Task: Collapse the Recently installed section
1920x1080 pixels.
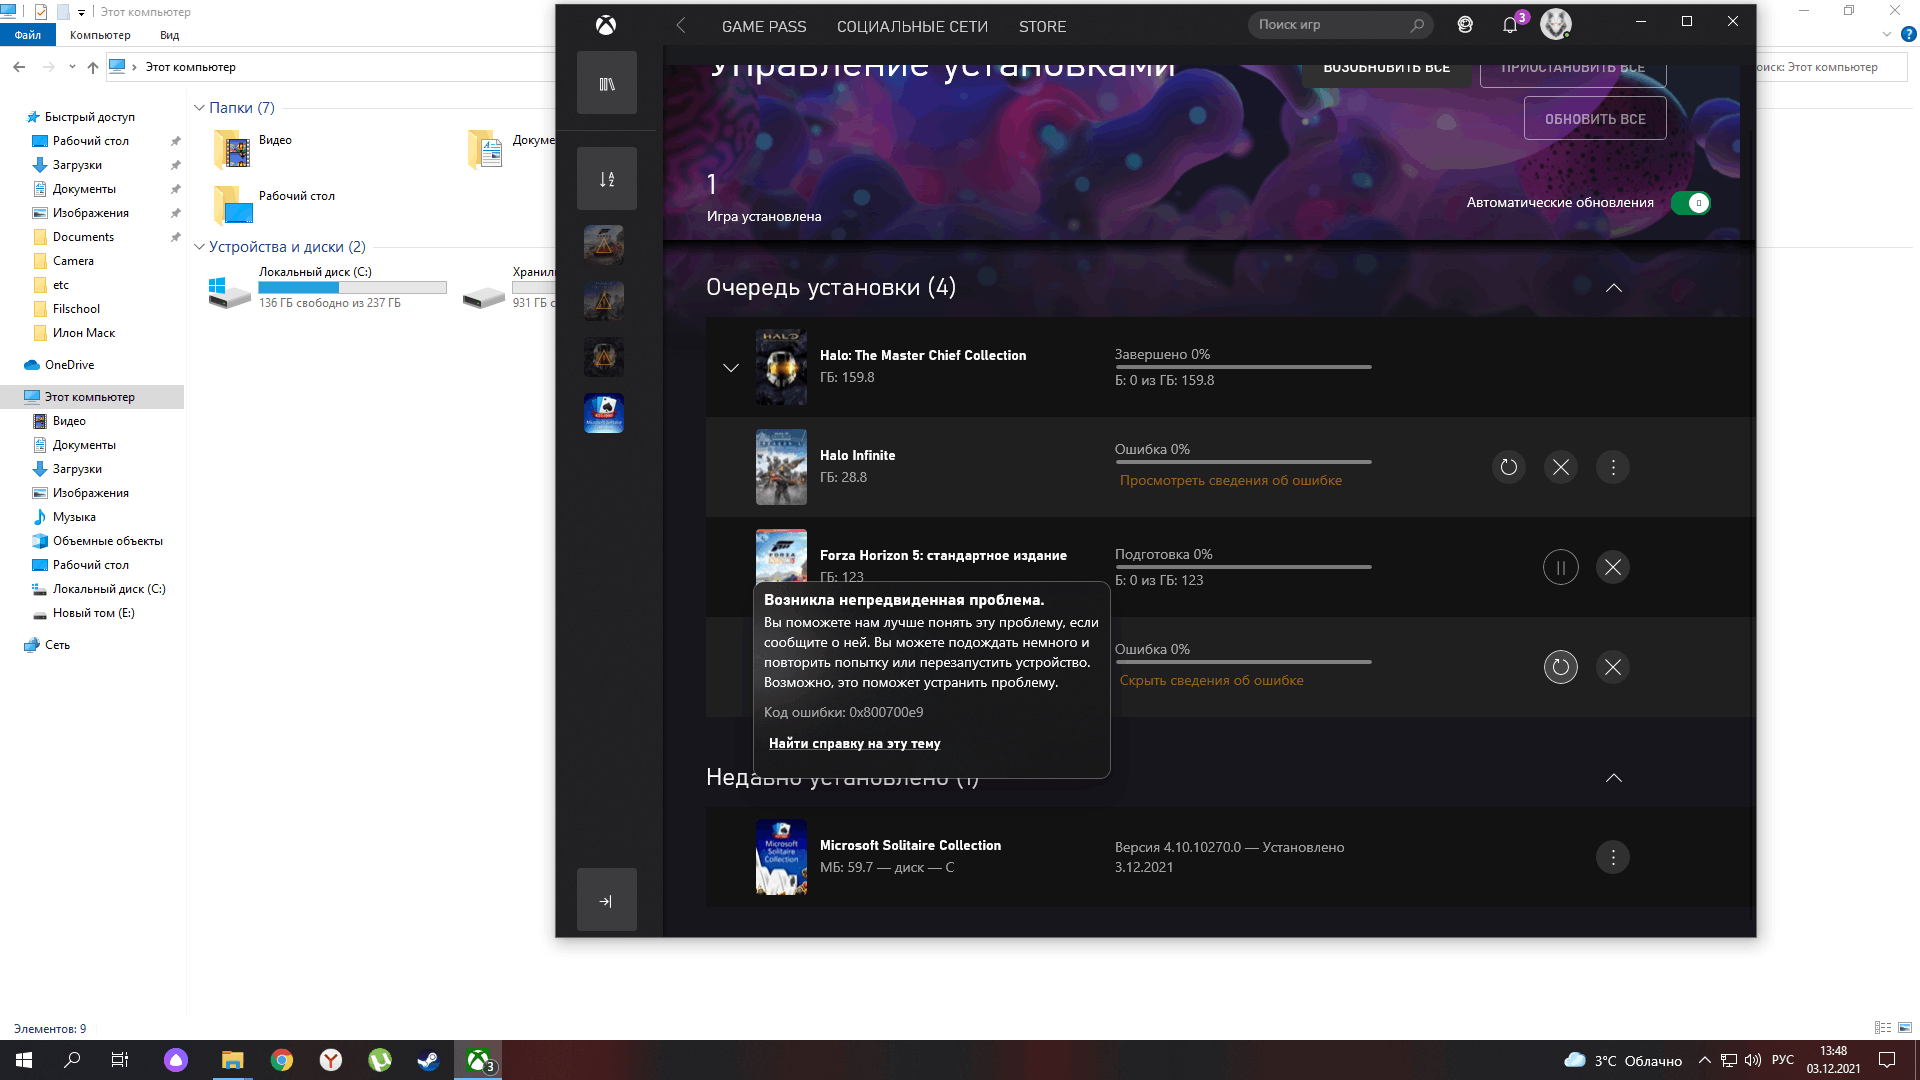Action: [1613, 778]
